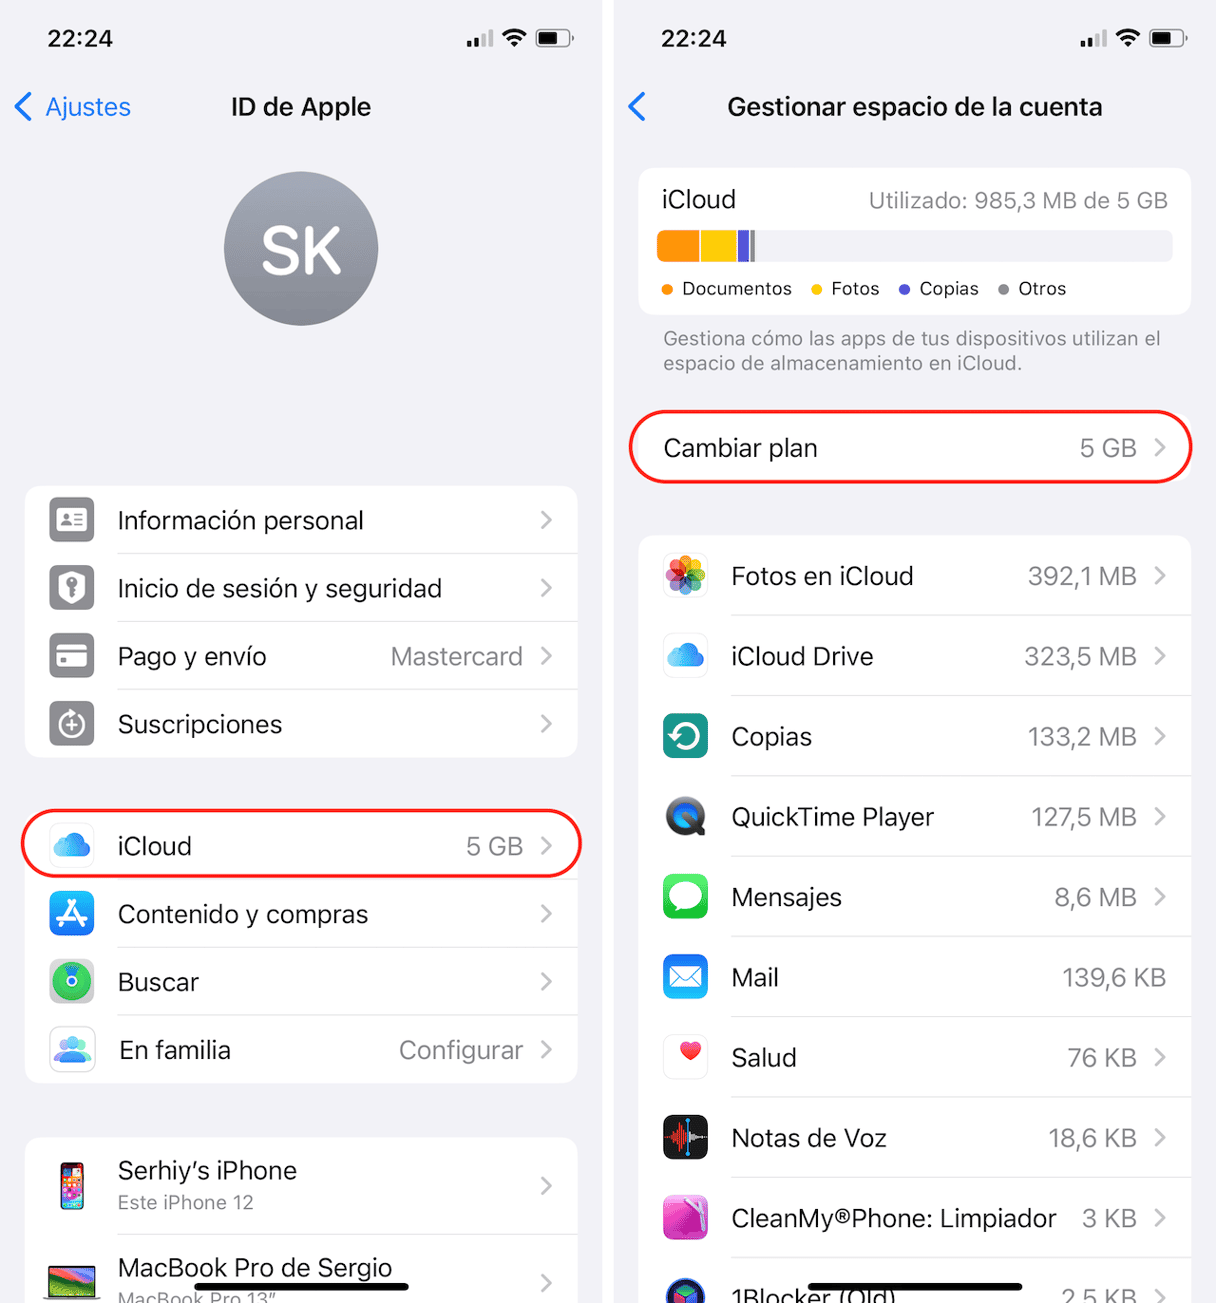
Task: Tap the Contenido y compras App Store icon
Action: tap(72, 914)
